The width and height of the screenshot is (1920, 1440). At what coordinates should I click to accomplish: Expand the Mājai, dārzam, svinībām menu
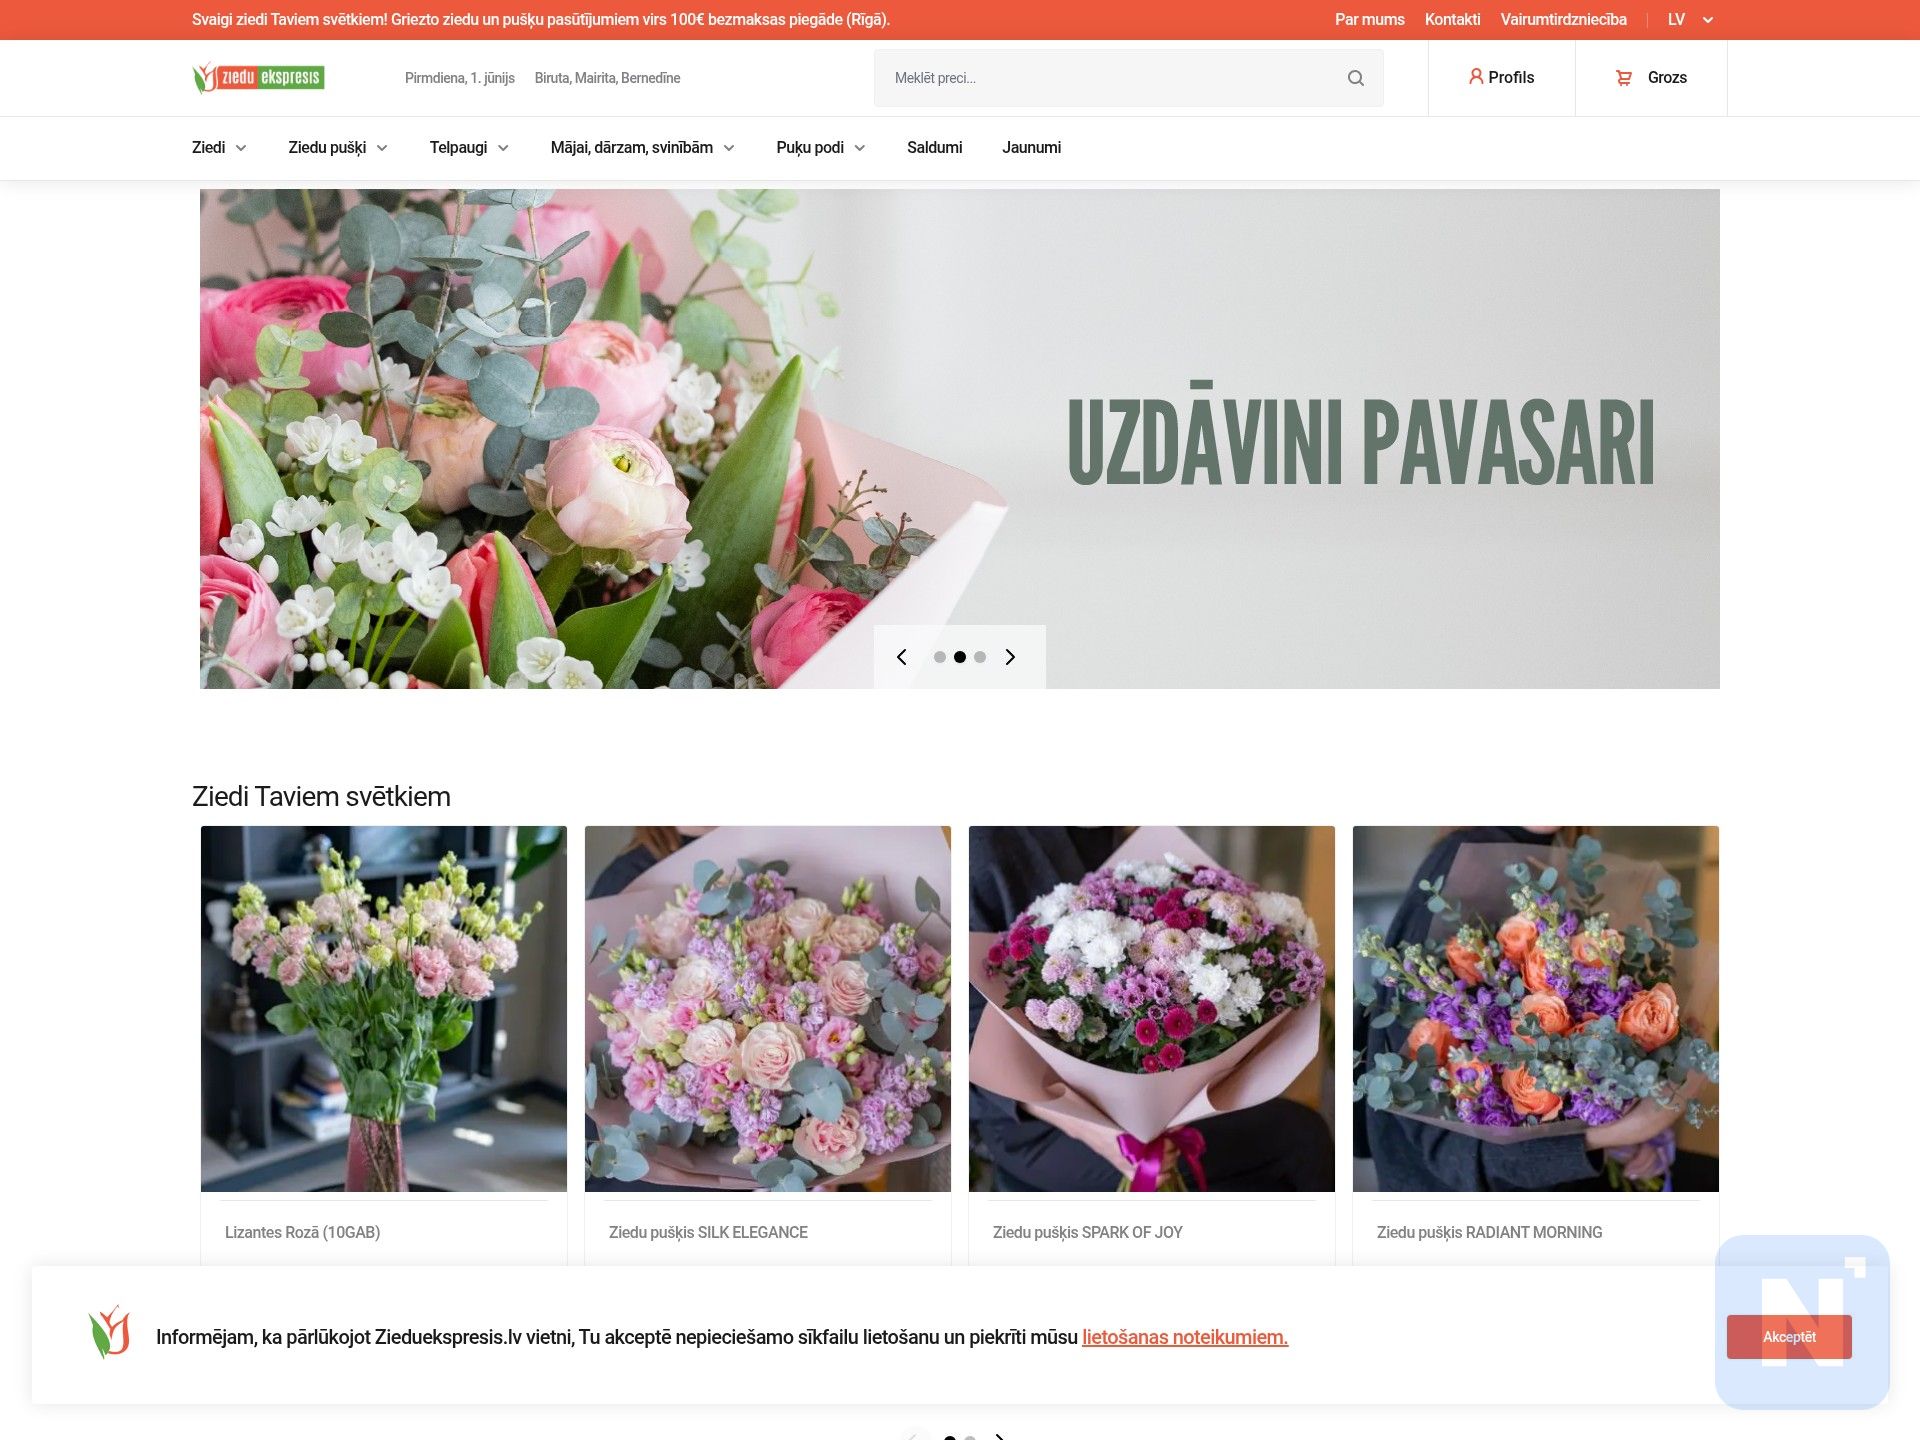tap(642, 147)
